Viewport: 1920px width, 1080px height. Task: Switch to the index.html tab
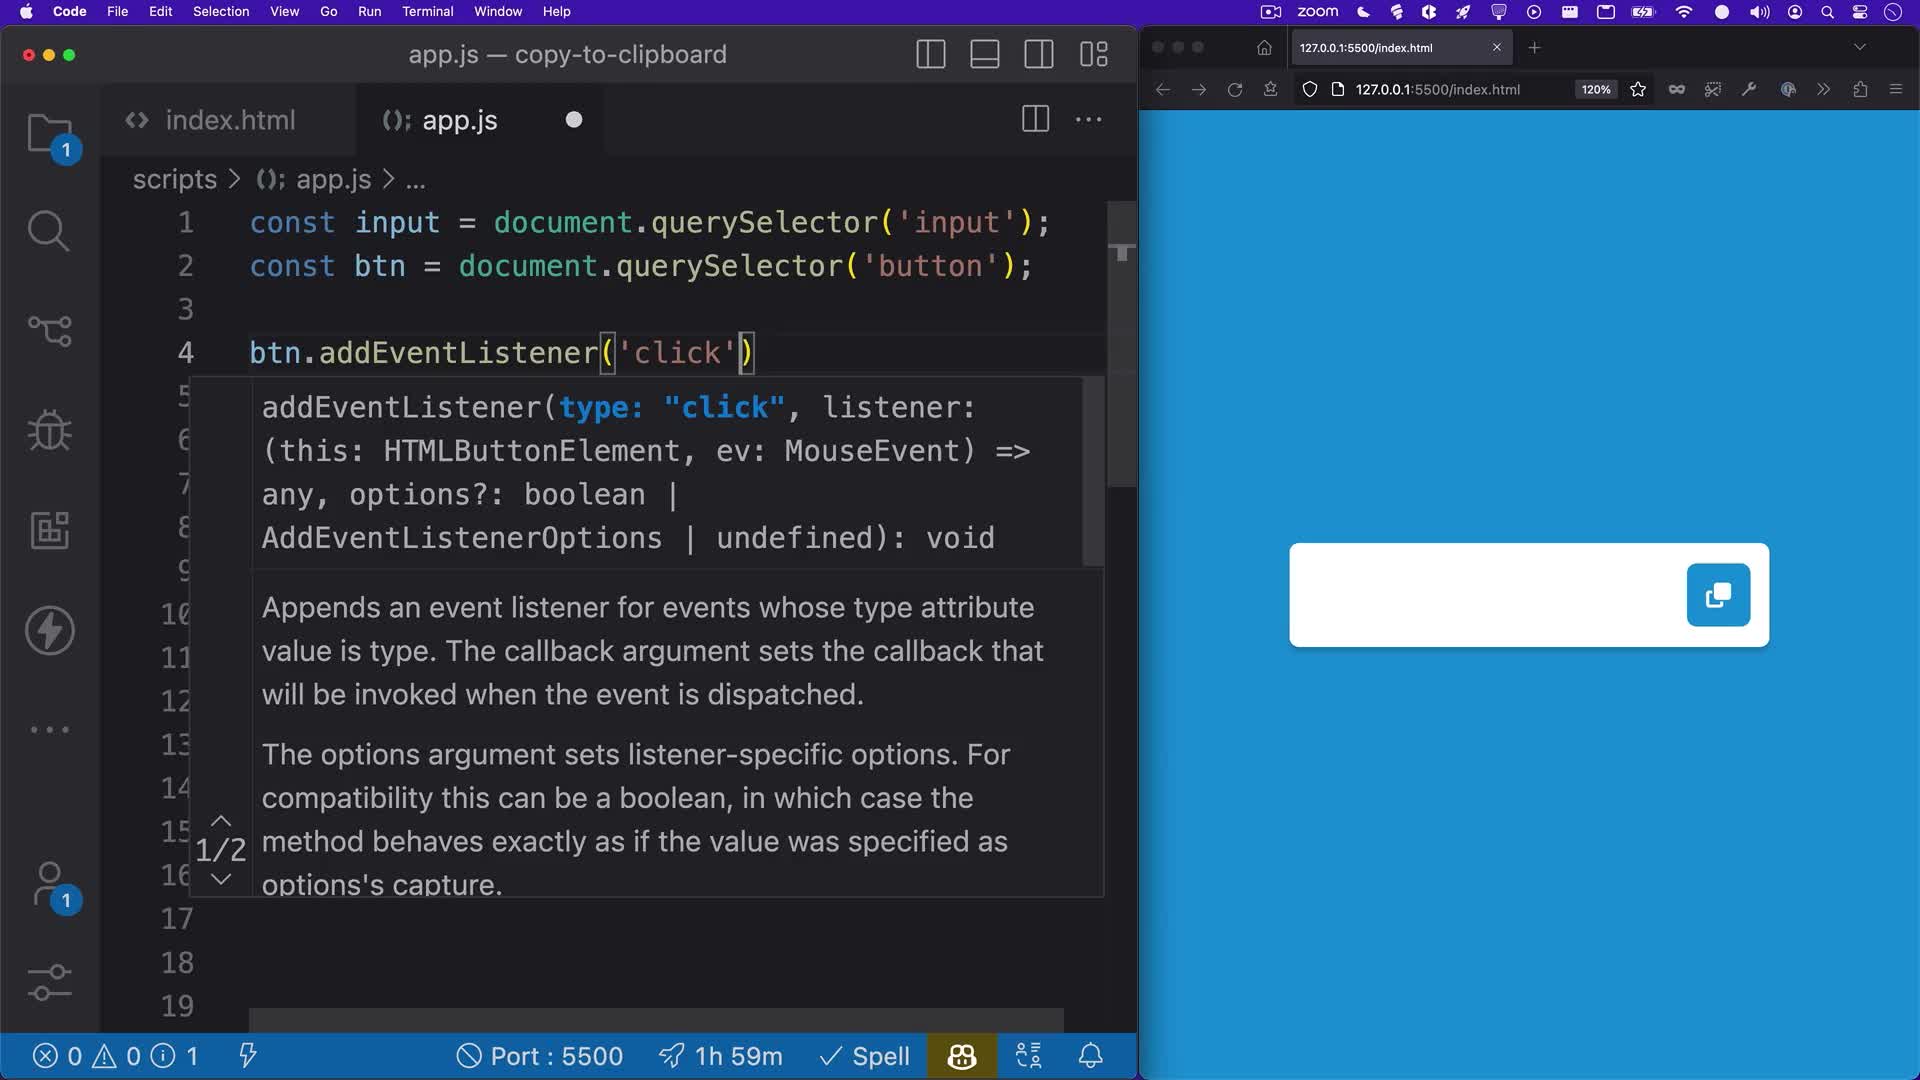click(228, 120)
